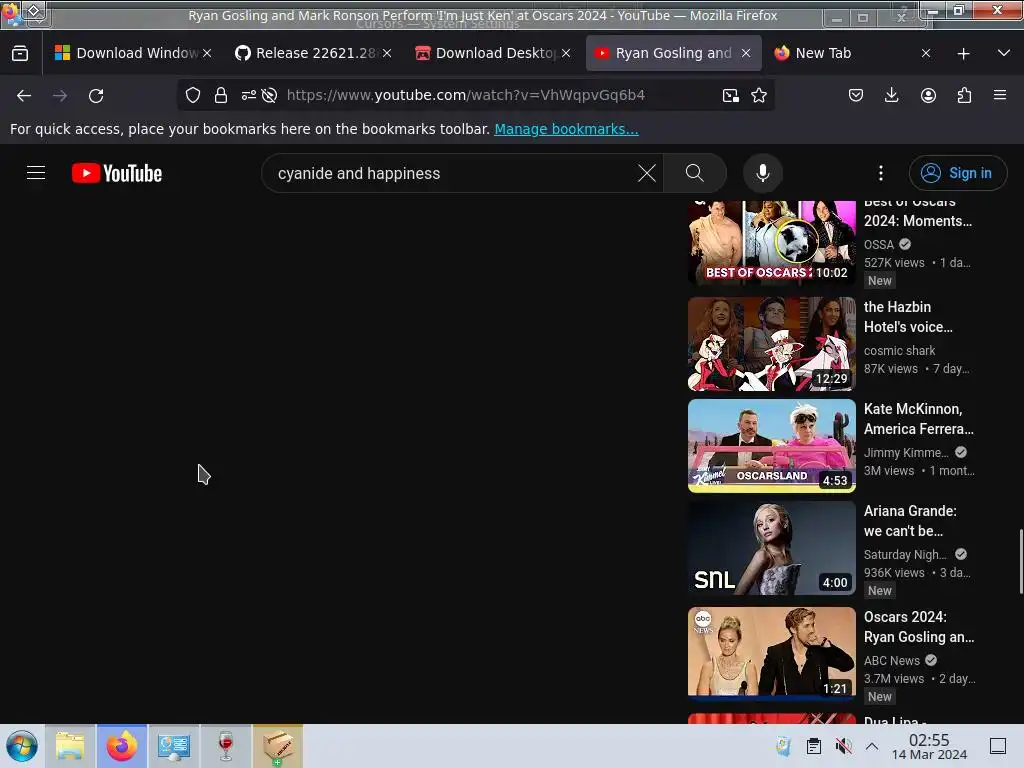Open the Windows-style Start menu orb
Screen dimensions: 1024x768
click(22, 746)
